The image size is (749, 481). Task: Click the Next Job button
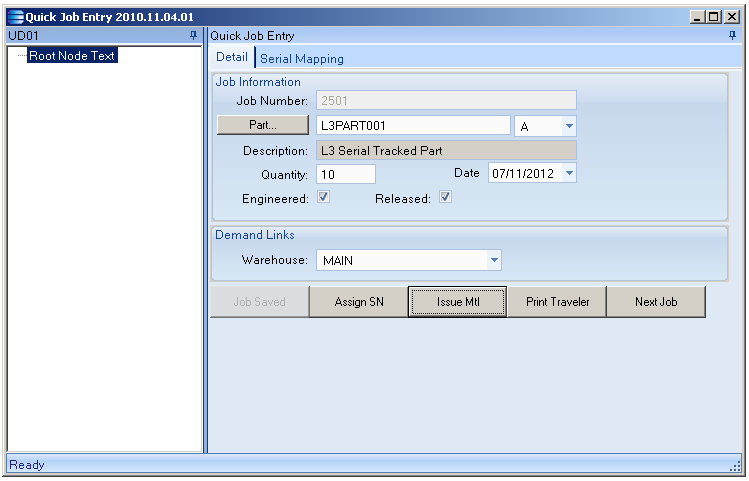coord(656,301)
